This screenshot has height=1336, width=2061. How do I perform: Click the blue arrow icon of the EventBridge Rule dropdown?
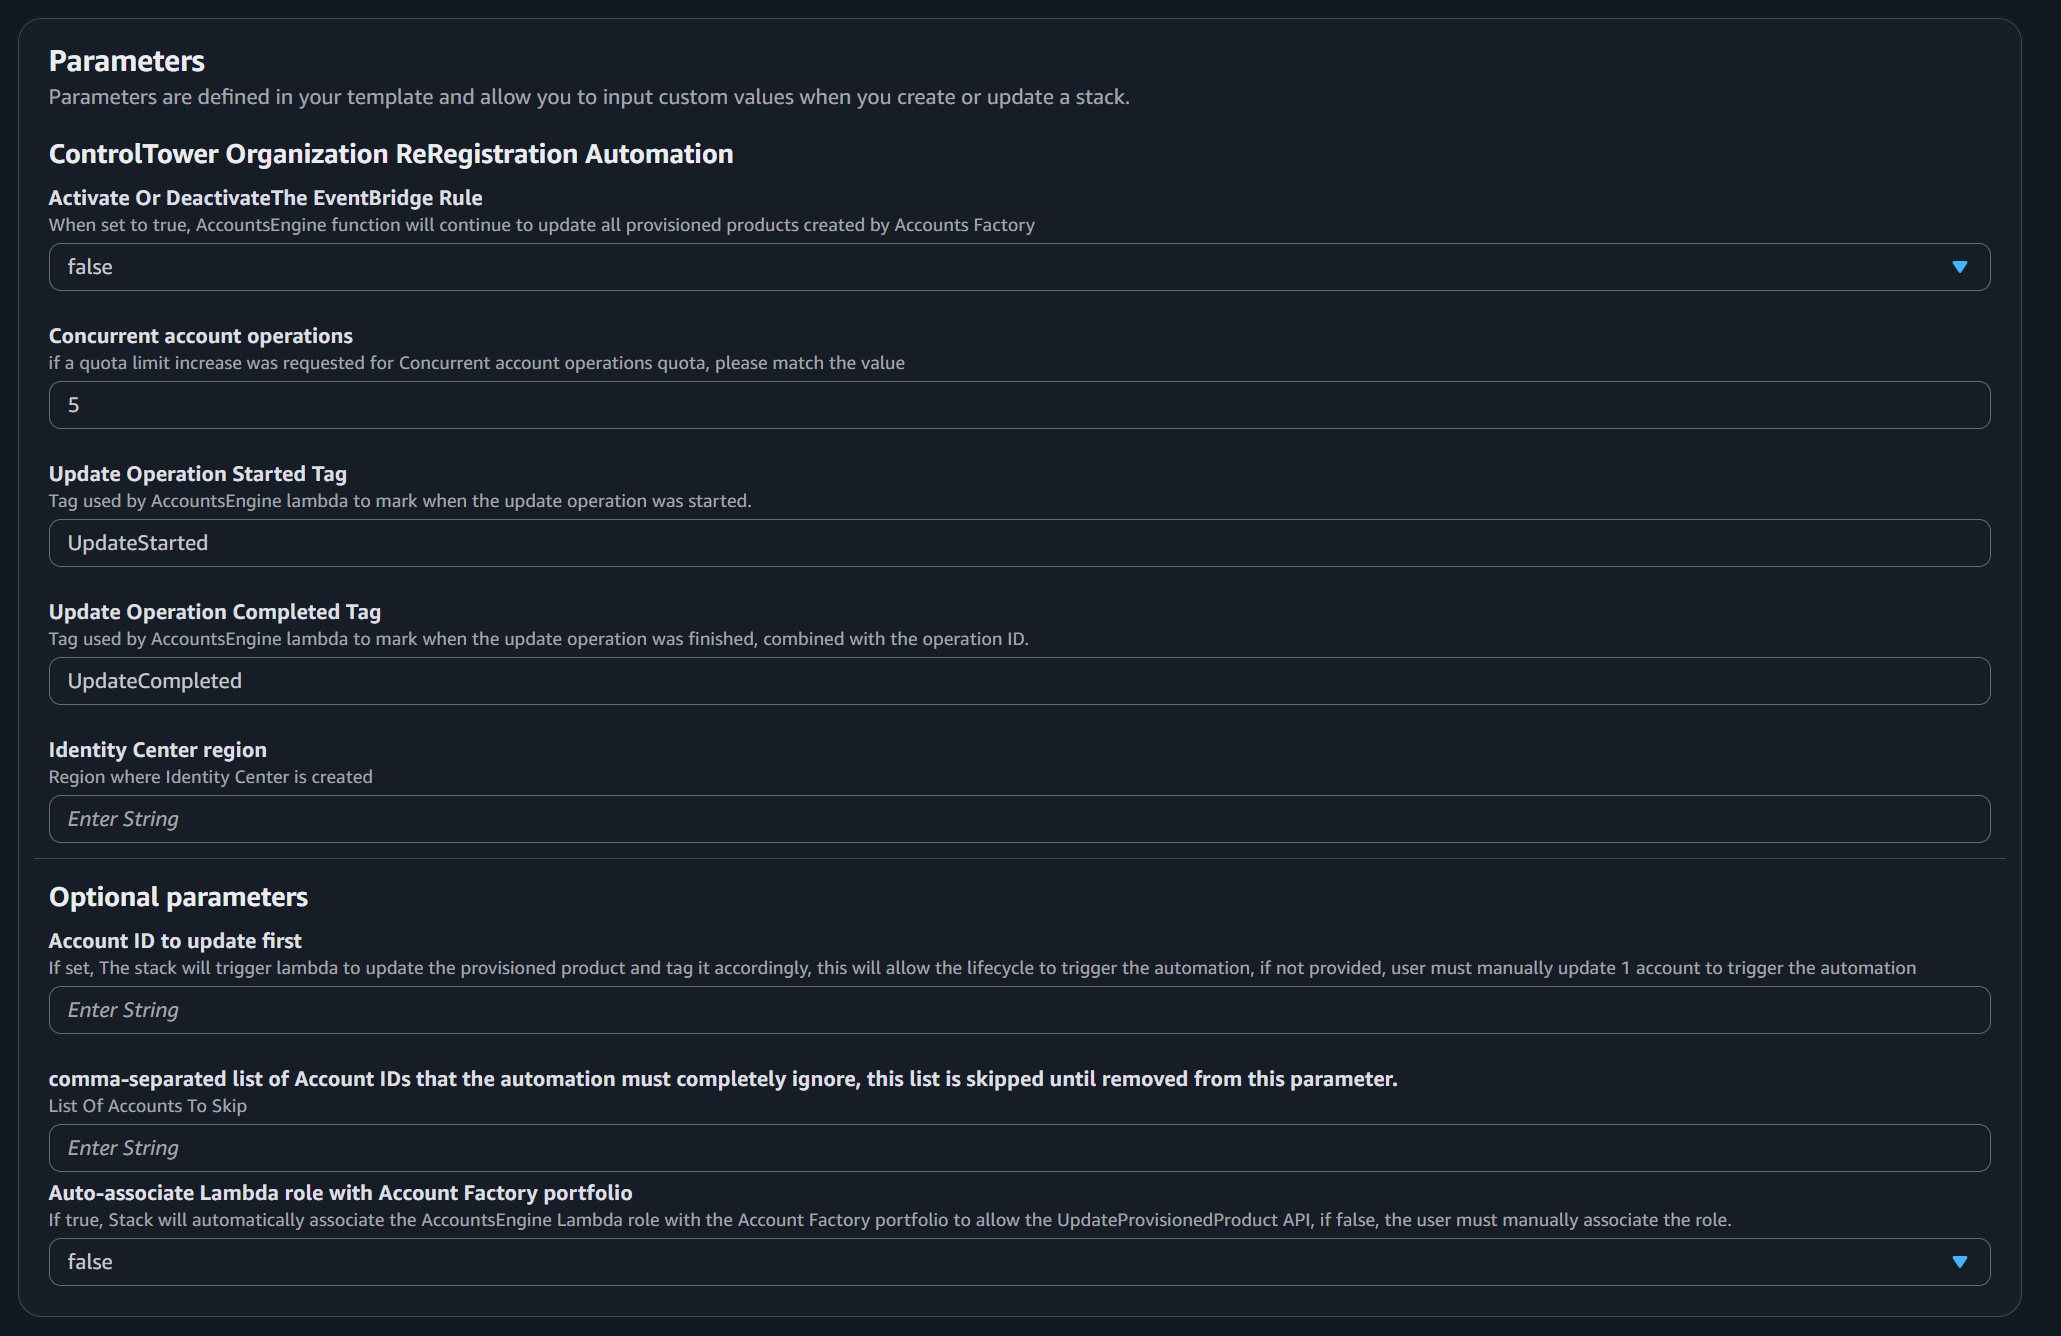(1959, 267)
